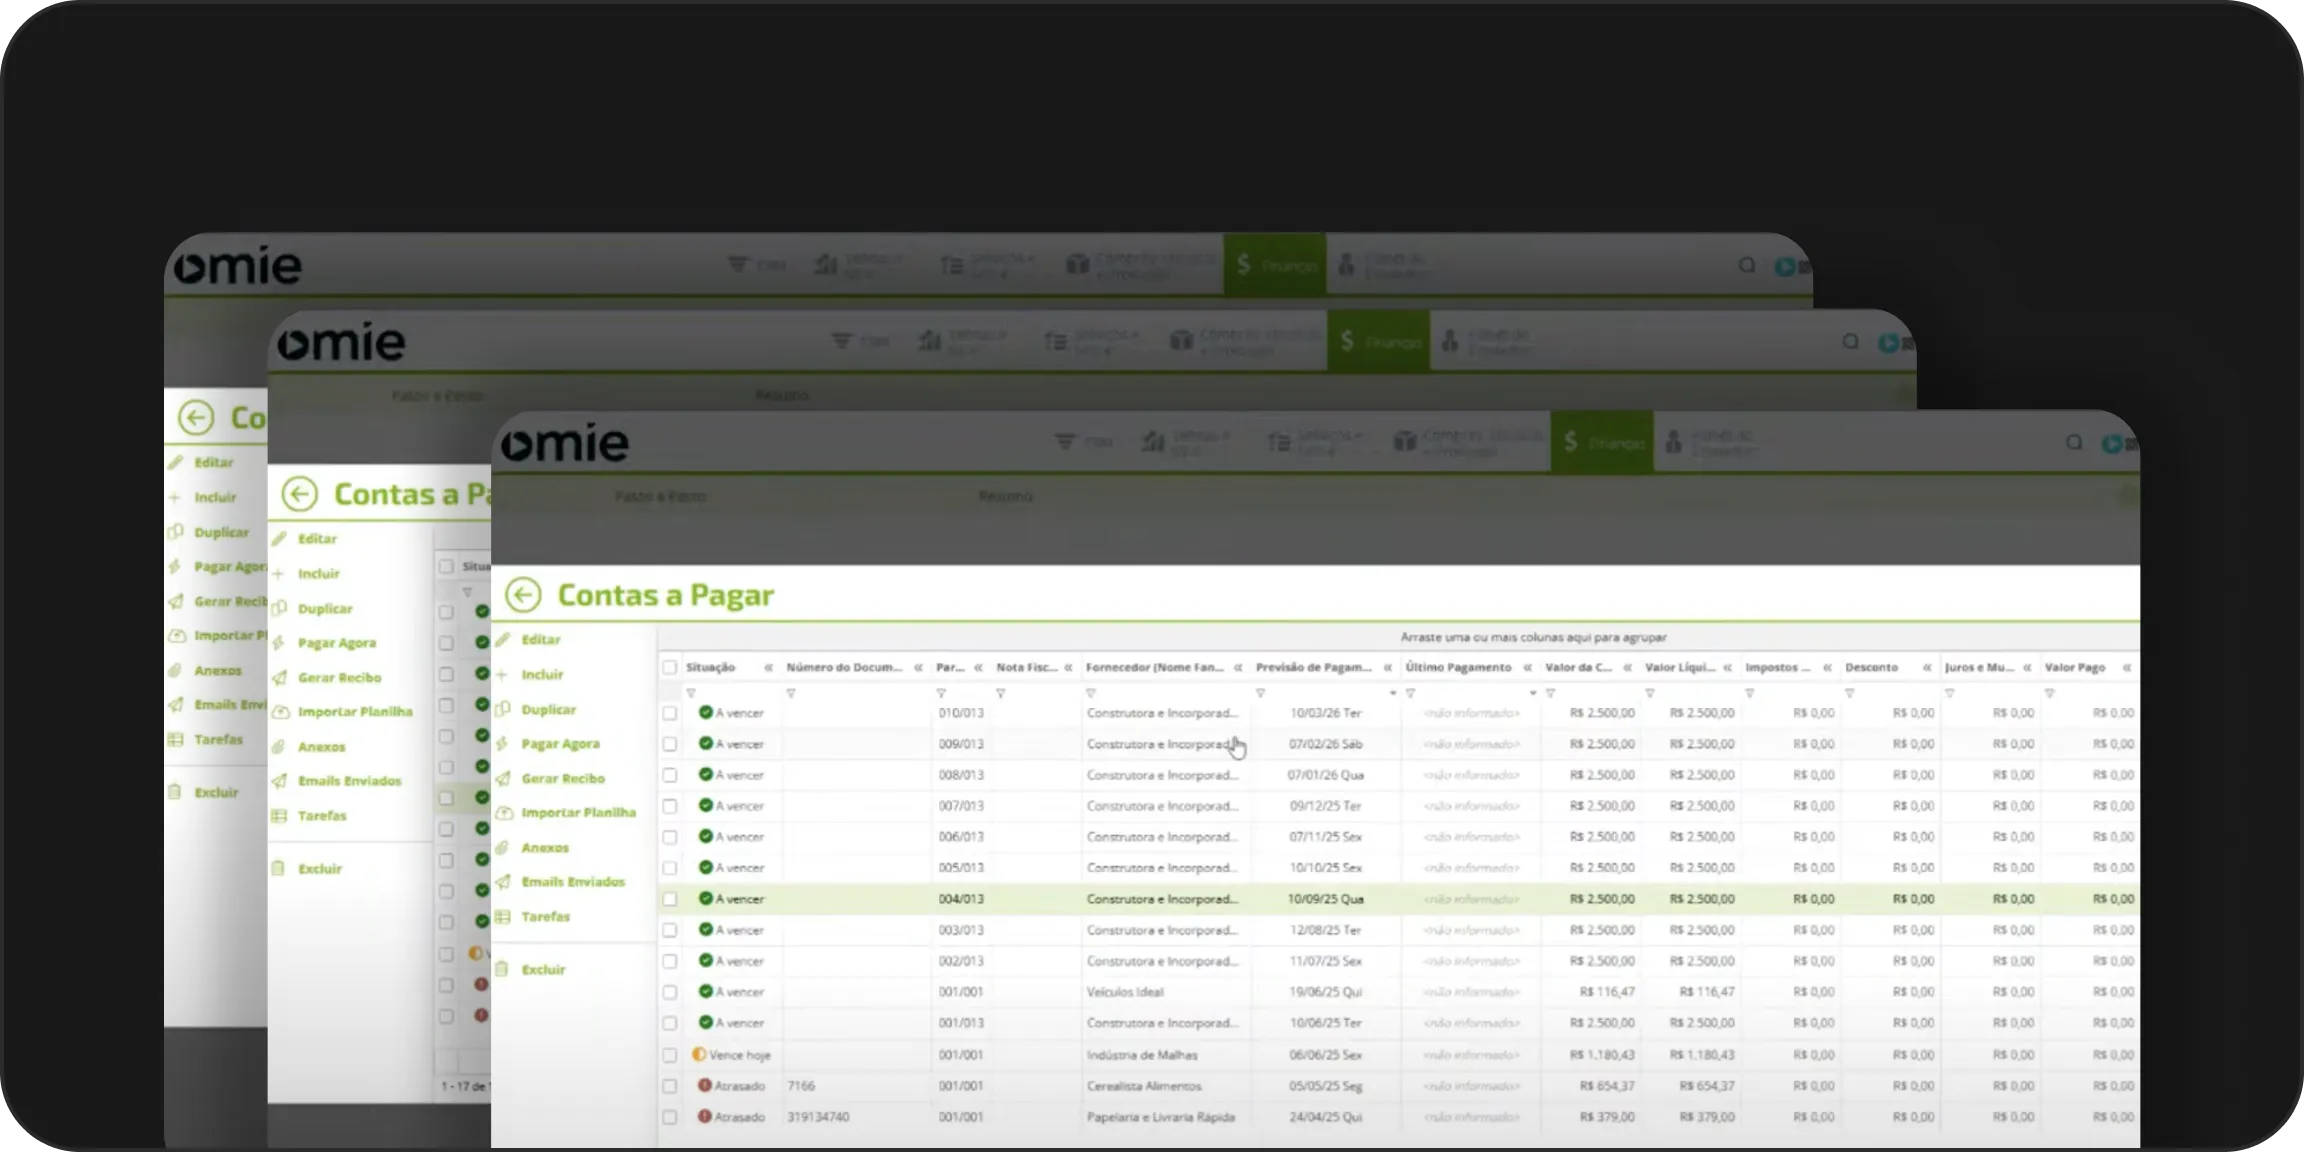Image resolution: width=2304 pixels, height=1152 pixels.
Task: Switch to the Finanças menu tab
Action: click(x=1601, y=442)
